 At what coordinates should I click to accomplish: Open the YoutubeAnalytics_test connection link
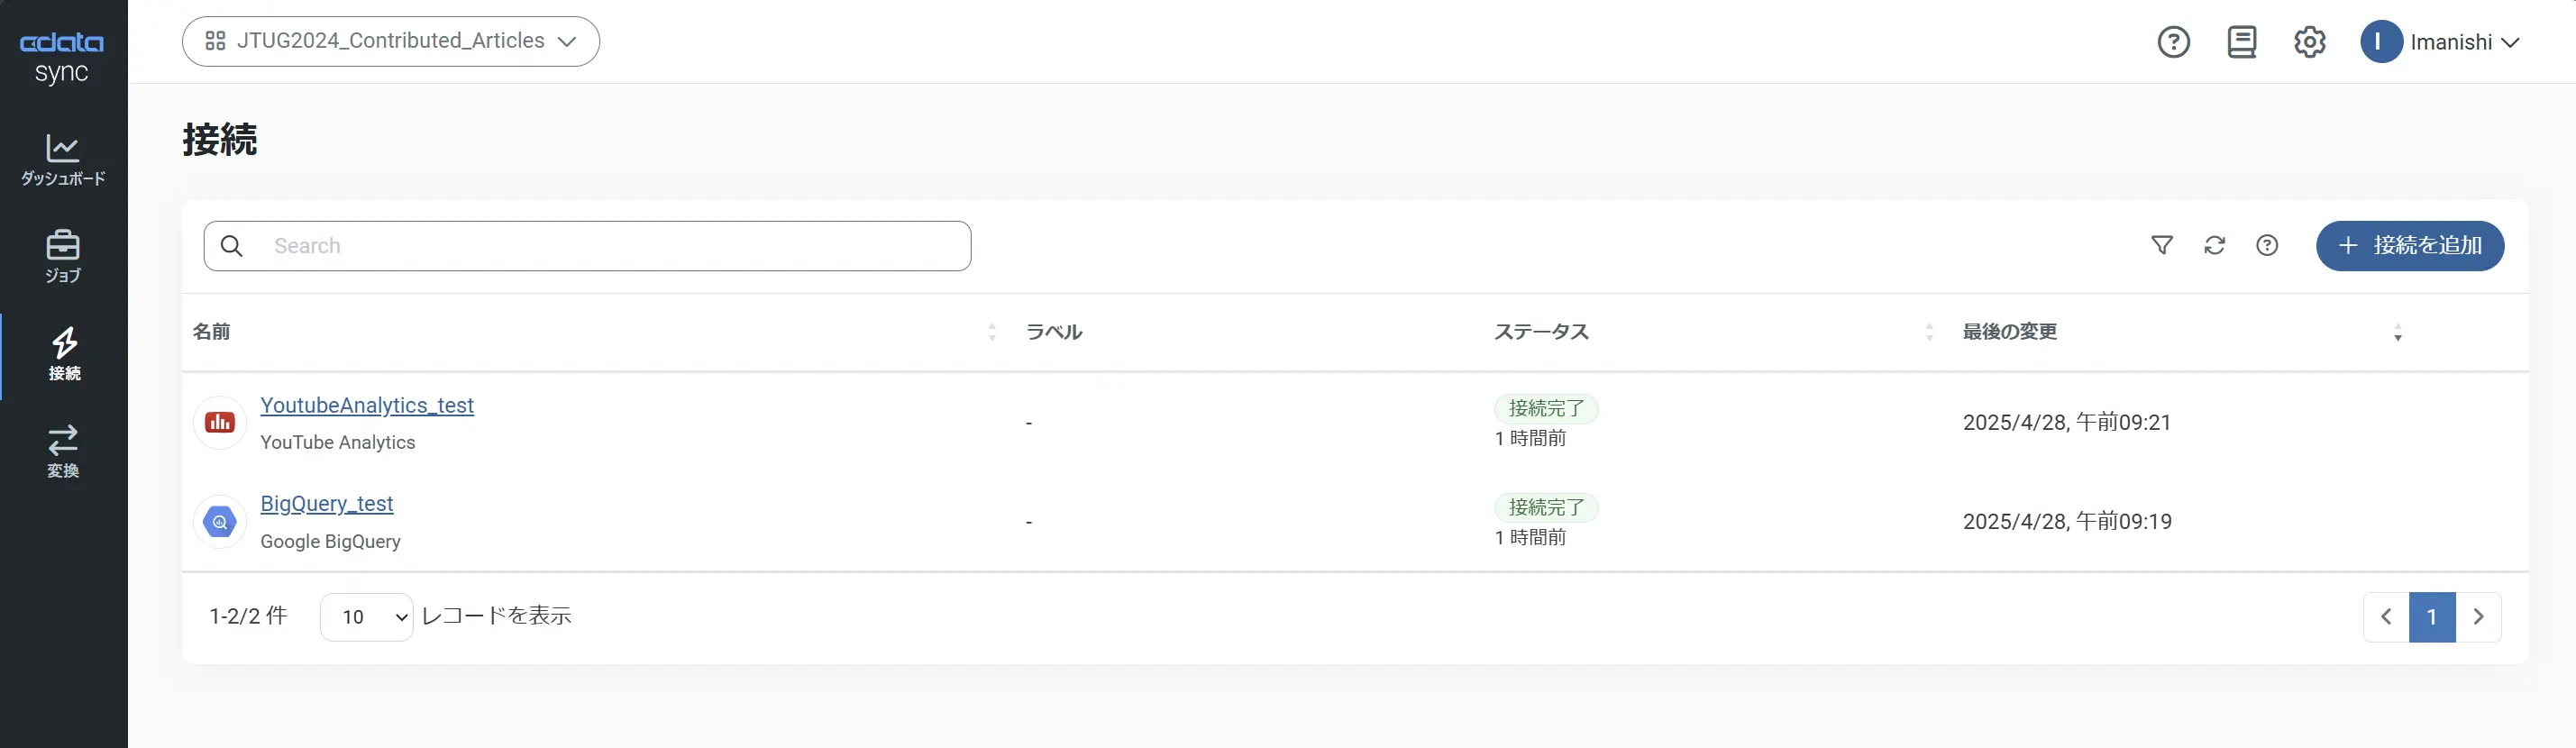[367, 405]
